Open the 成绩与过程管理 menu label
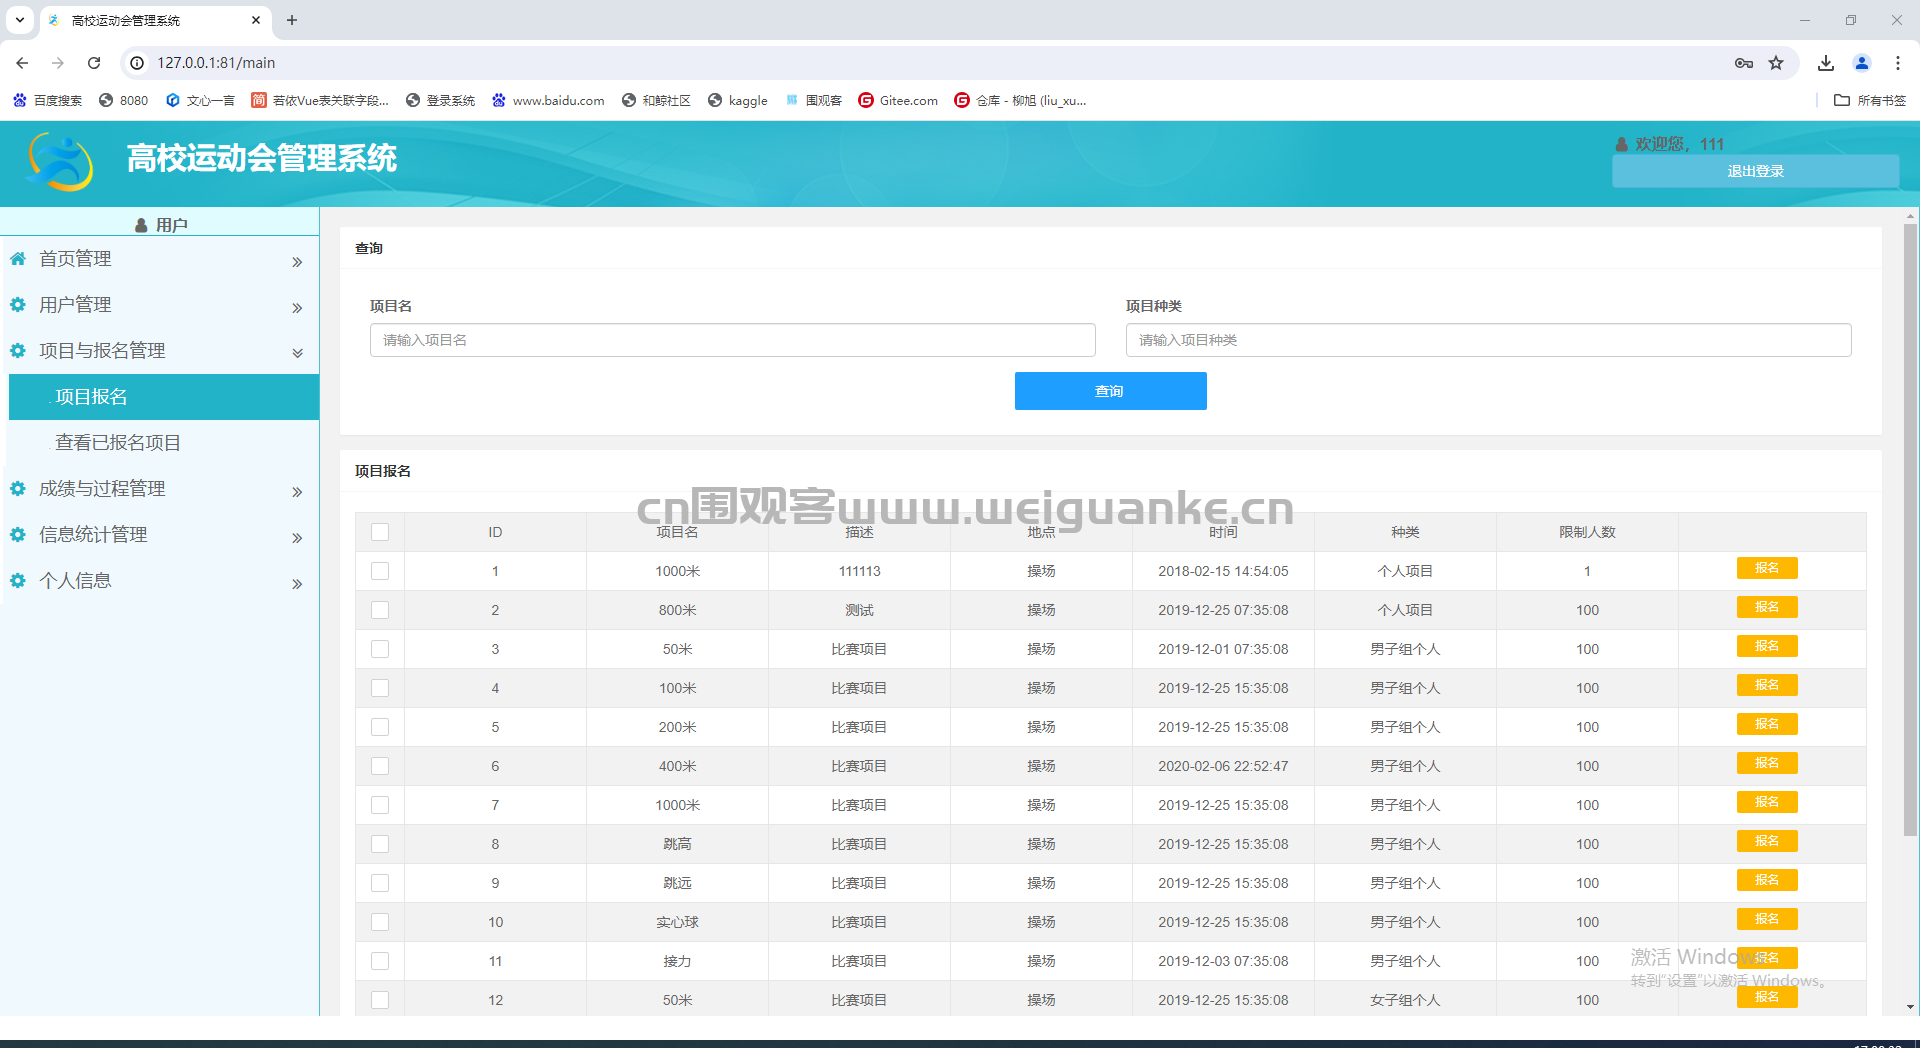 coord(102,488)
